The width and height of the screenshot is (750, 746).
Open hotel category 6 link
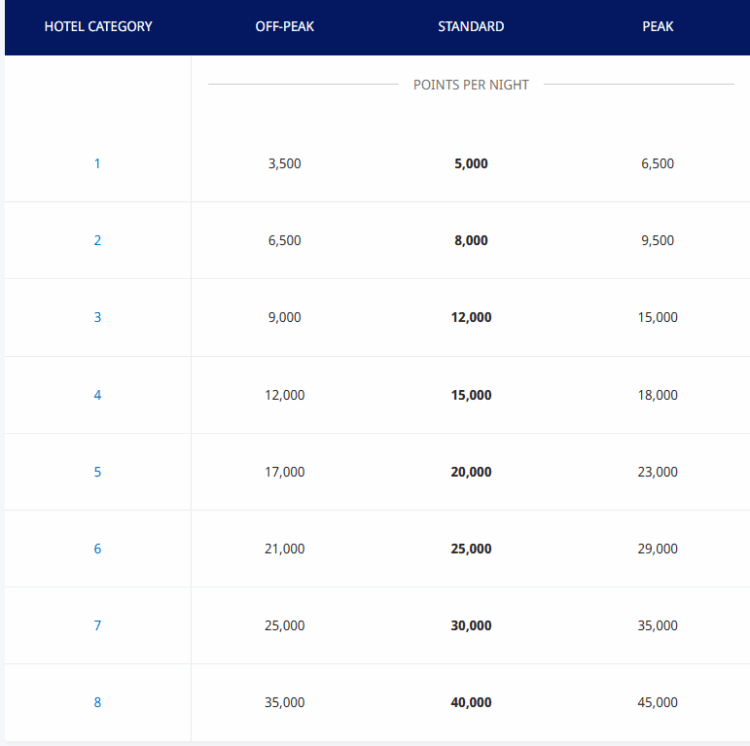[x=97, y=549]
